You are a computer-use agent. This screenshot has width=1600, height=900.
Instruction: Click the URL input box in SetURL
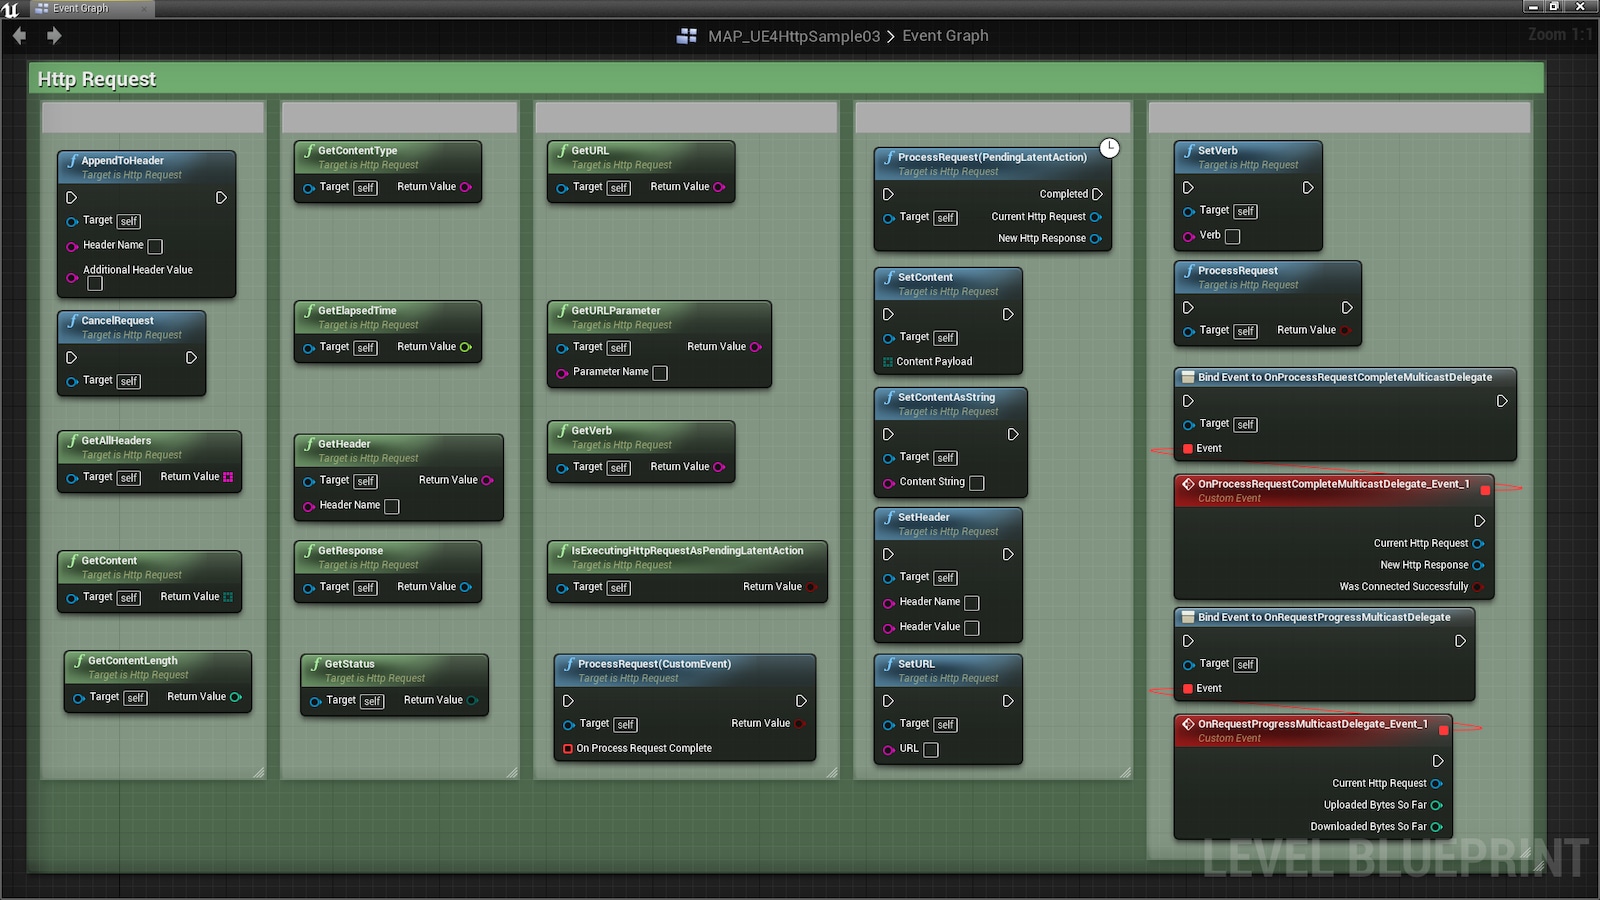[930, 750]
